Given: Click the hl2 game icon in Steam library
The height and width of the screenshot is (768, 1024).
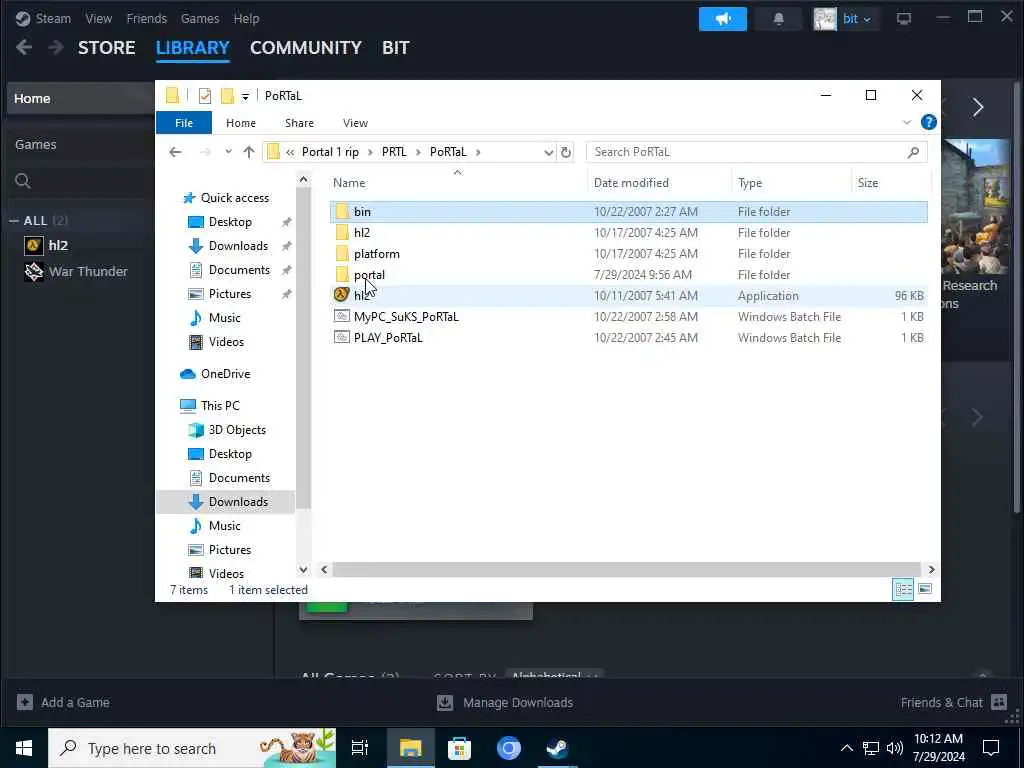Looking at the screenshot, I should tap(33, 246).
